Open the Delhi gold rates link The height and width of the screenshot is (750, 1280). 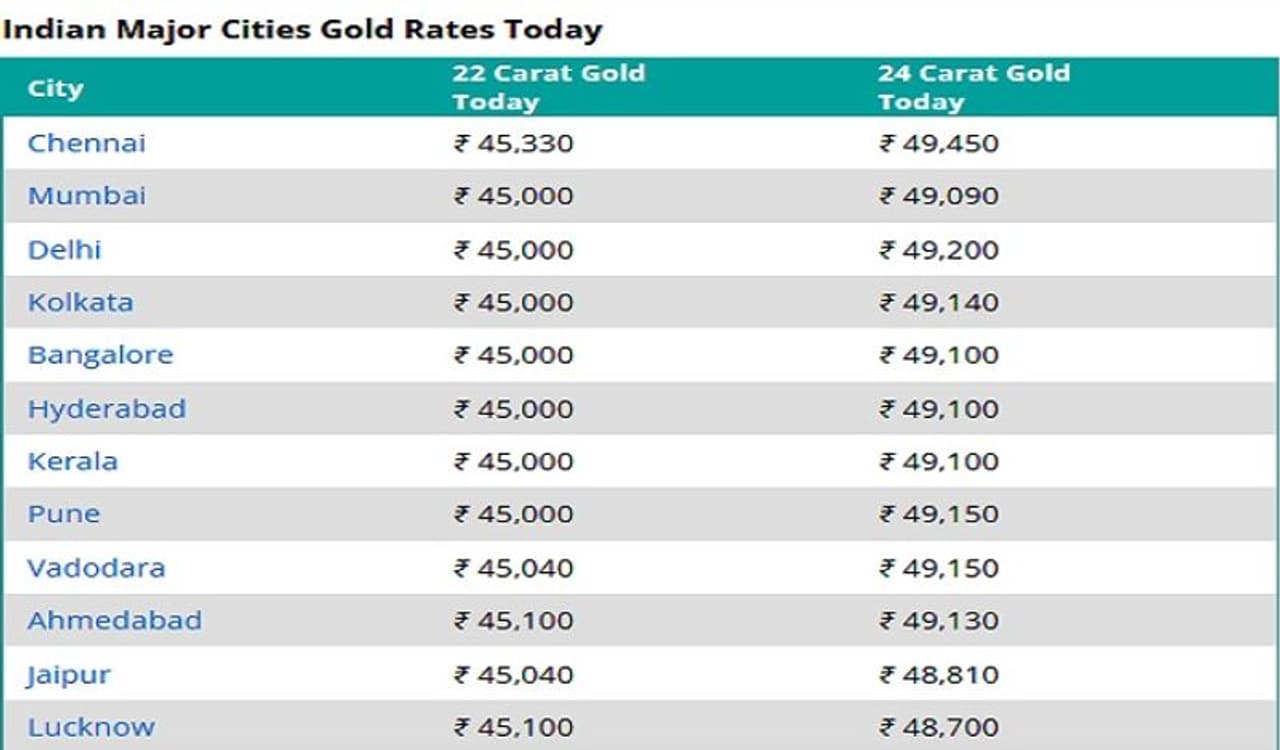coord(64,249)
